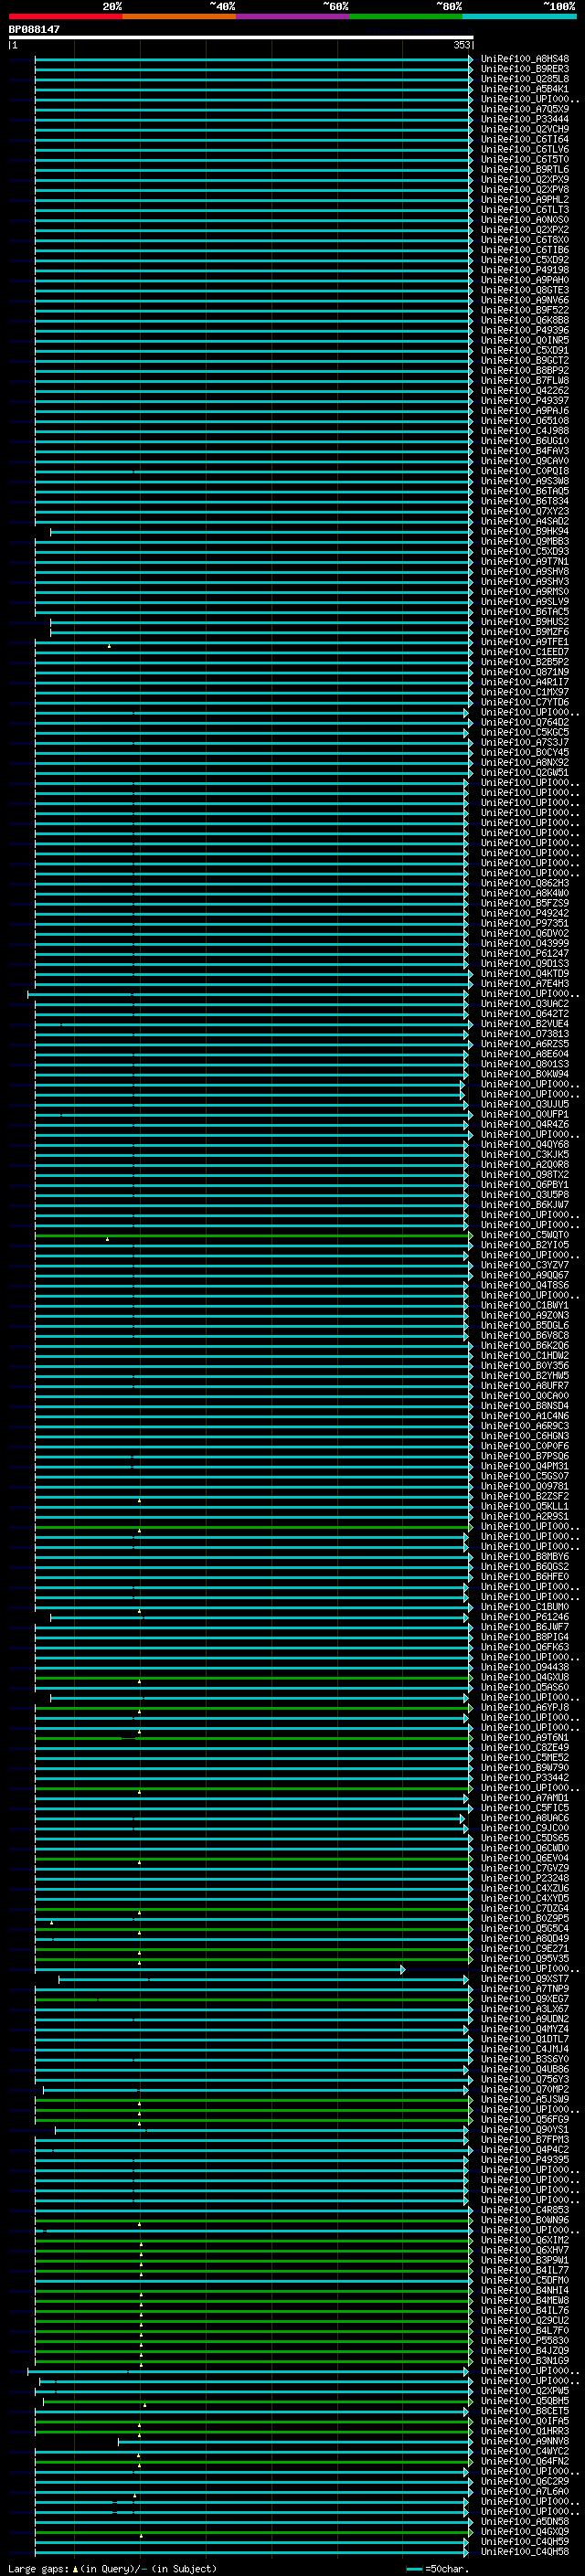Click label UniRef100_Q9MBB3
585x2576 pixels.
click(525, 541)
